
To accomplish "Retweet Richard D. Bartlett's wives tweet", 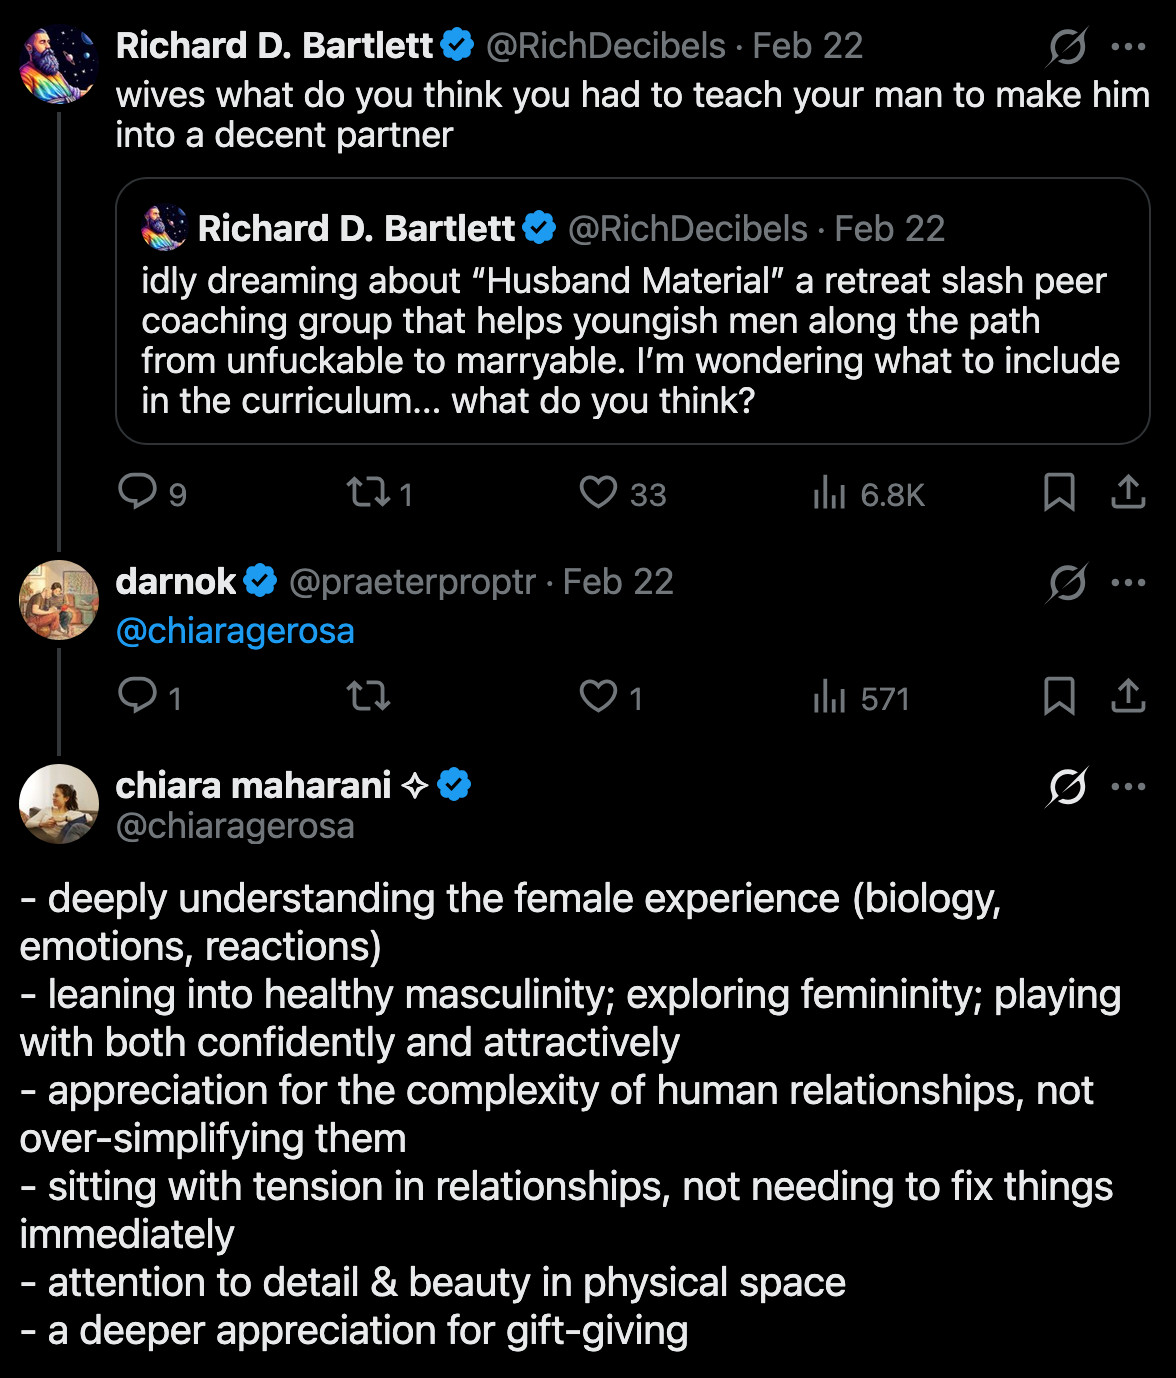I will click(x=367, y=492).
